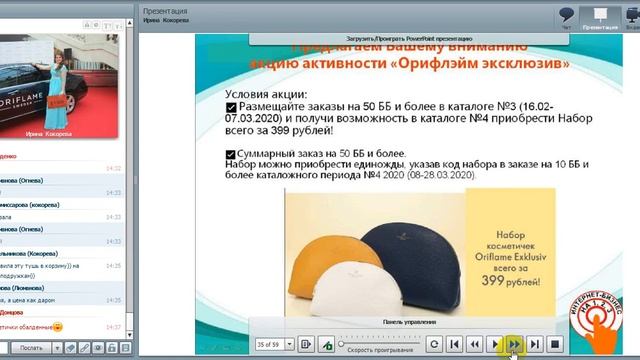Click the lock icon above the video

click(x=87, y=25)
